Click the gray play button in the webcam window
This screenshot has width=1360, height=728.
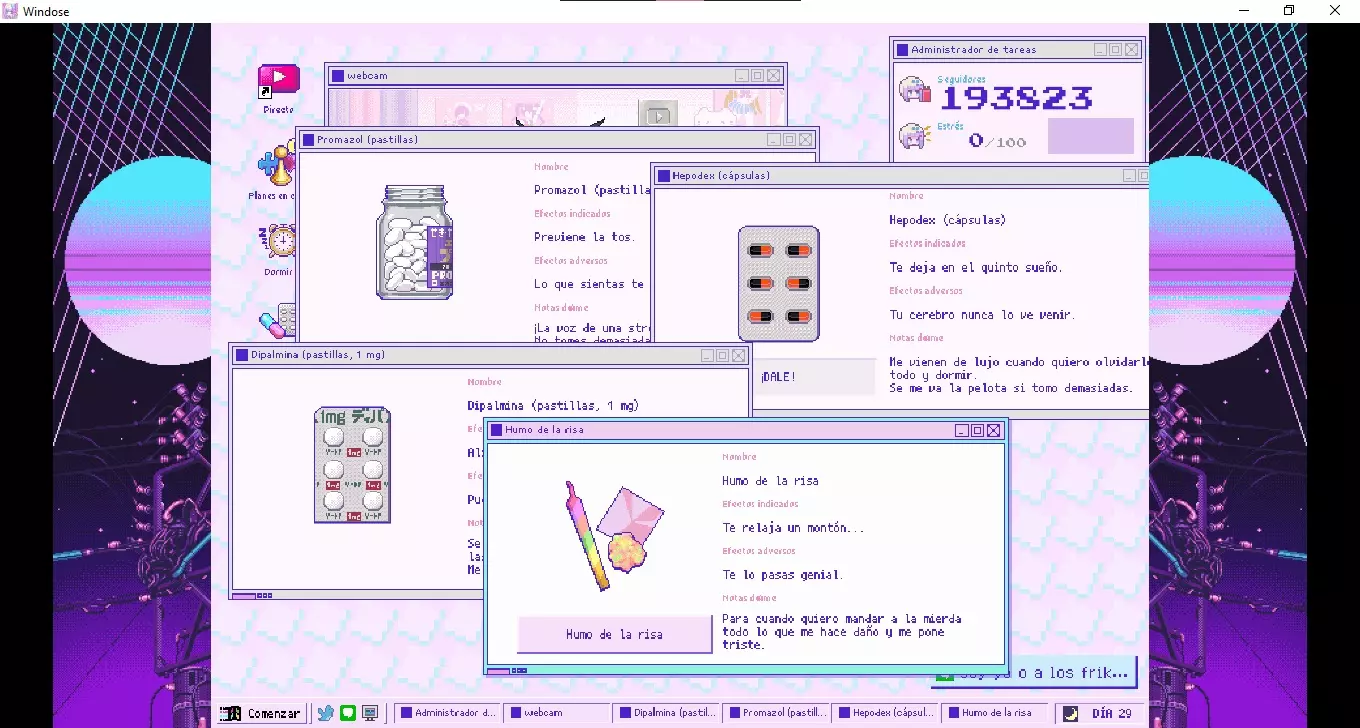pos(658,115)
